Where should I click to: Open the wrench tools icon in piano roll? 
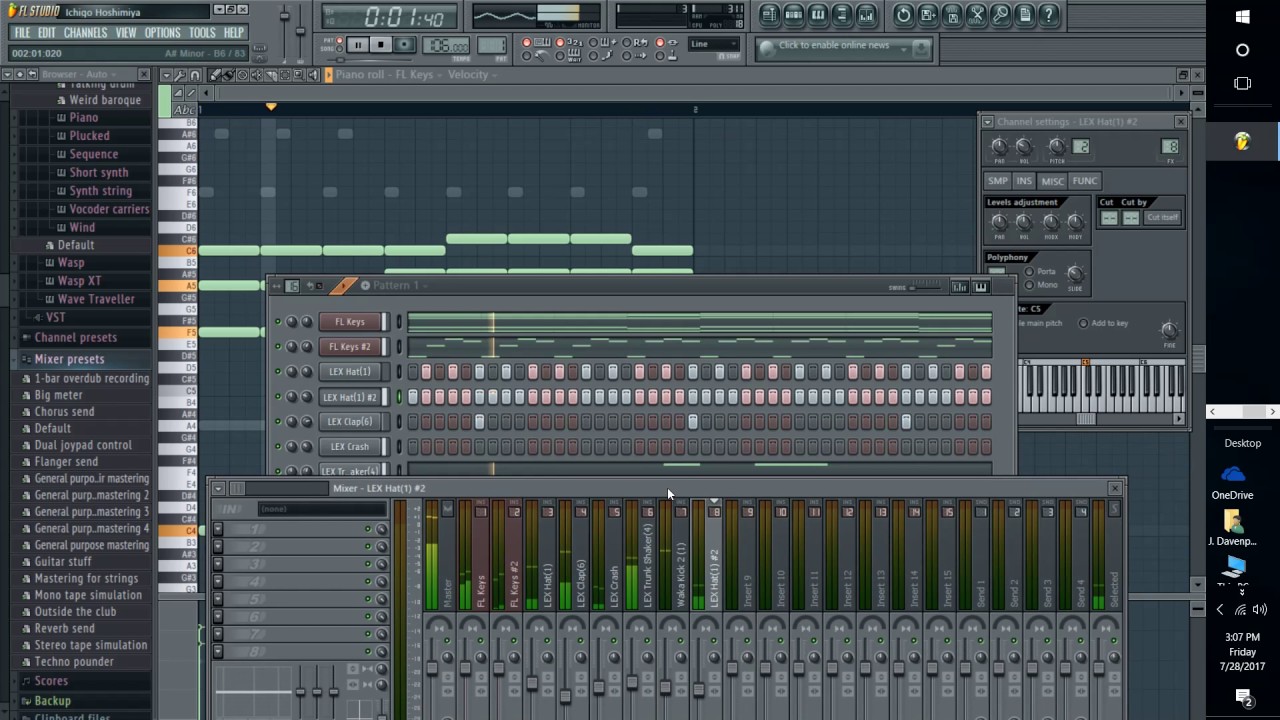[x=180, y=75]
